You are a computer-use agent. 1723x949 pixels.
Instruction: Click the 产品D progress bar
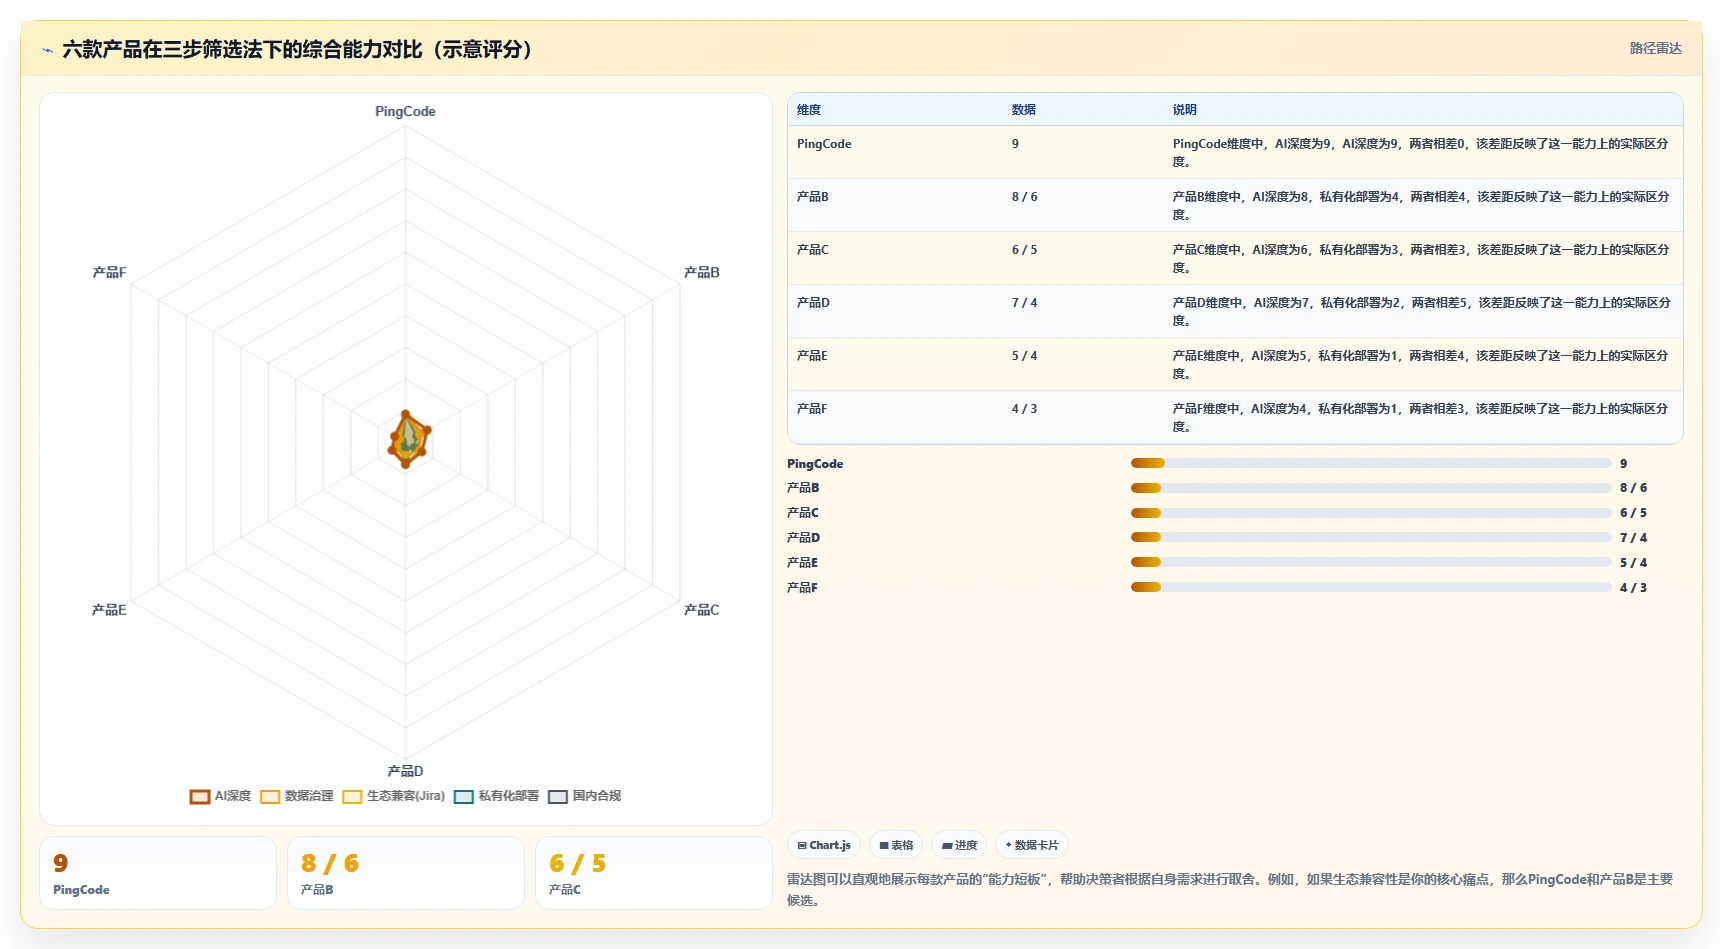[x=1371, y=537]
